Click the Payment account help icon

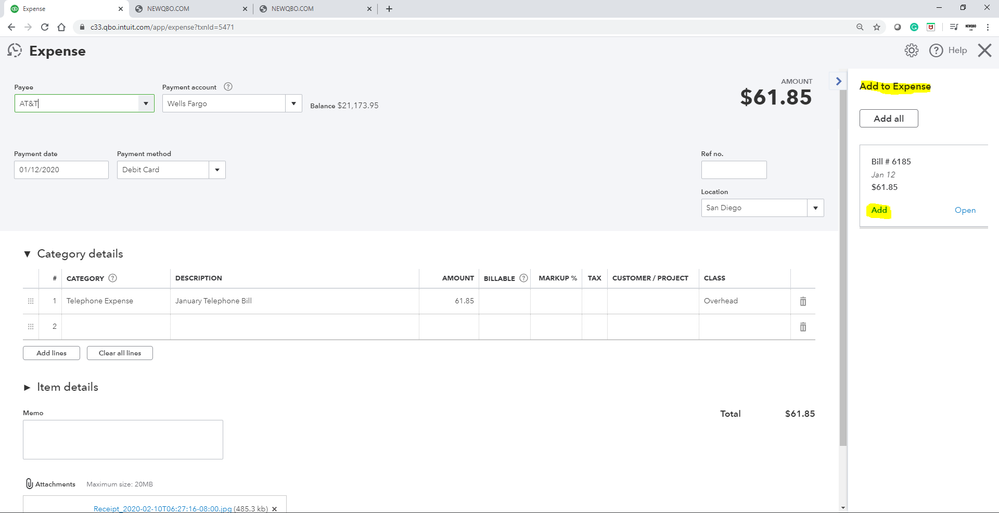(228, 87)
